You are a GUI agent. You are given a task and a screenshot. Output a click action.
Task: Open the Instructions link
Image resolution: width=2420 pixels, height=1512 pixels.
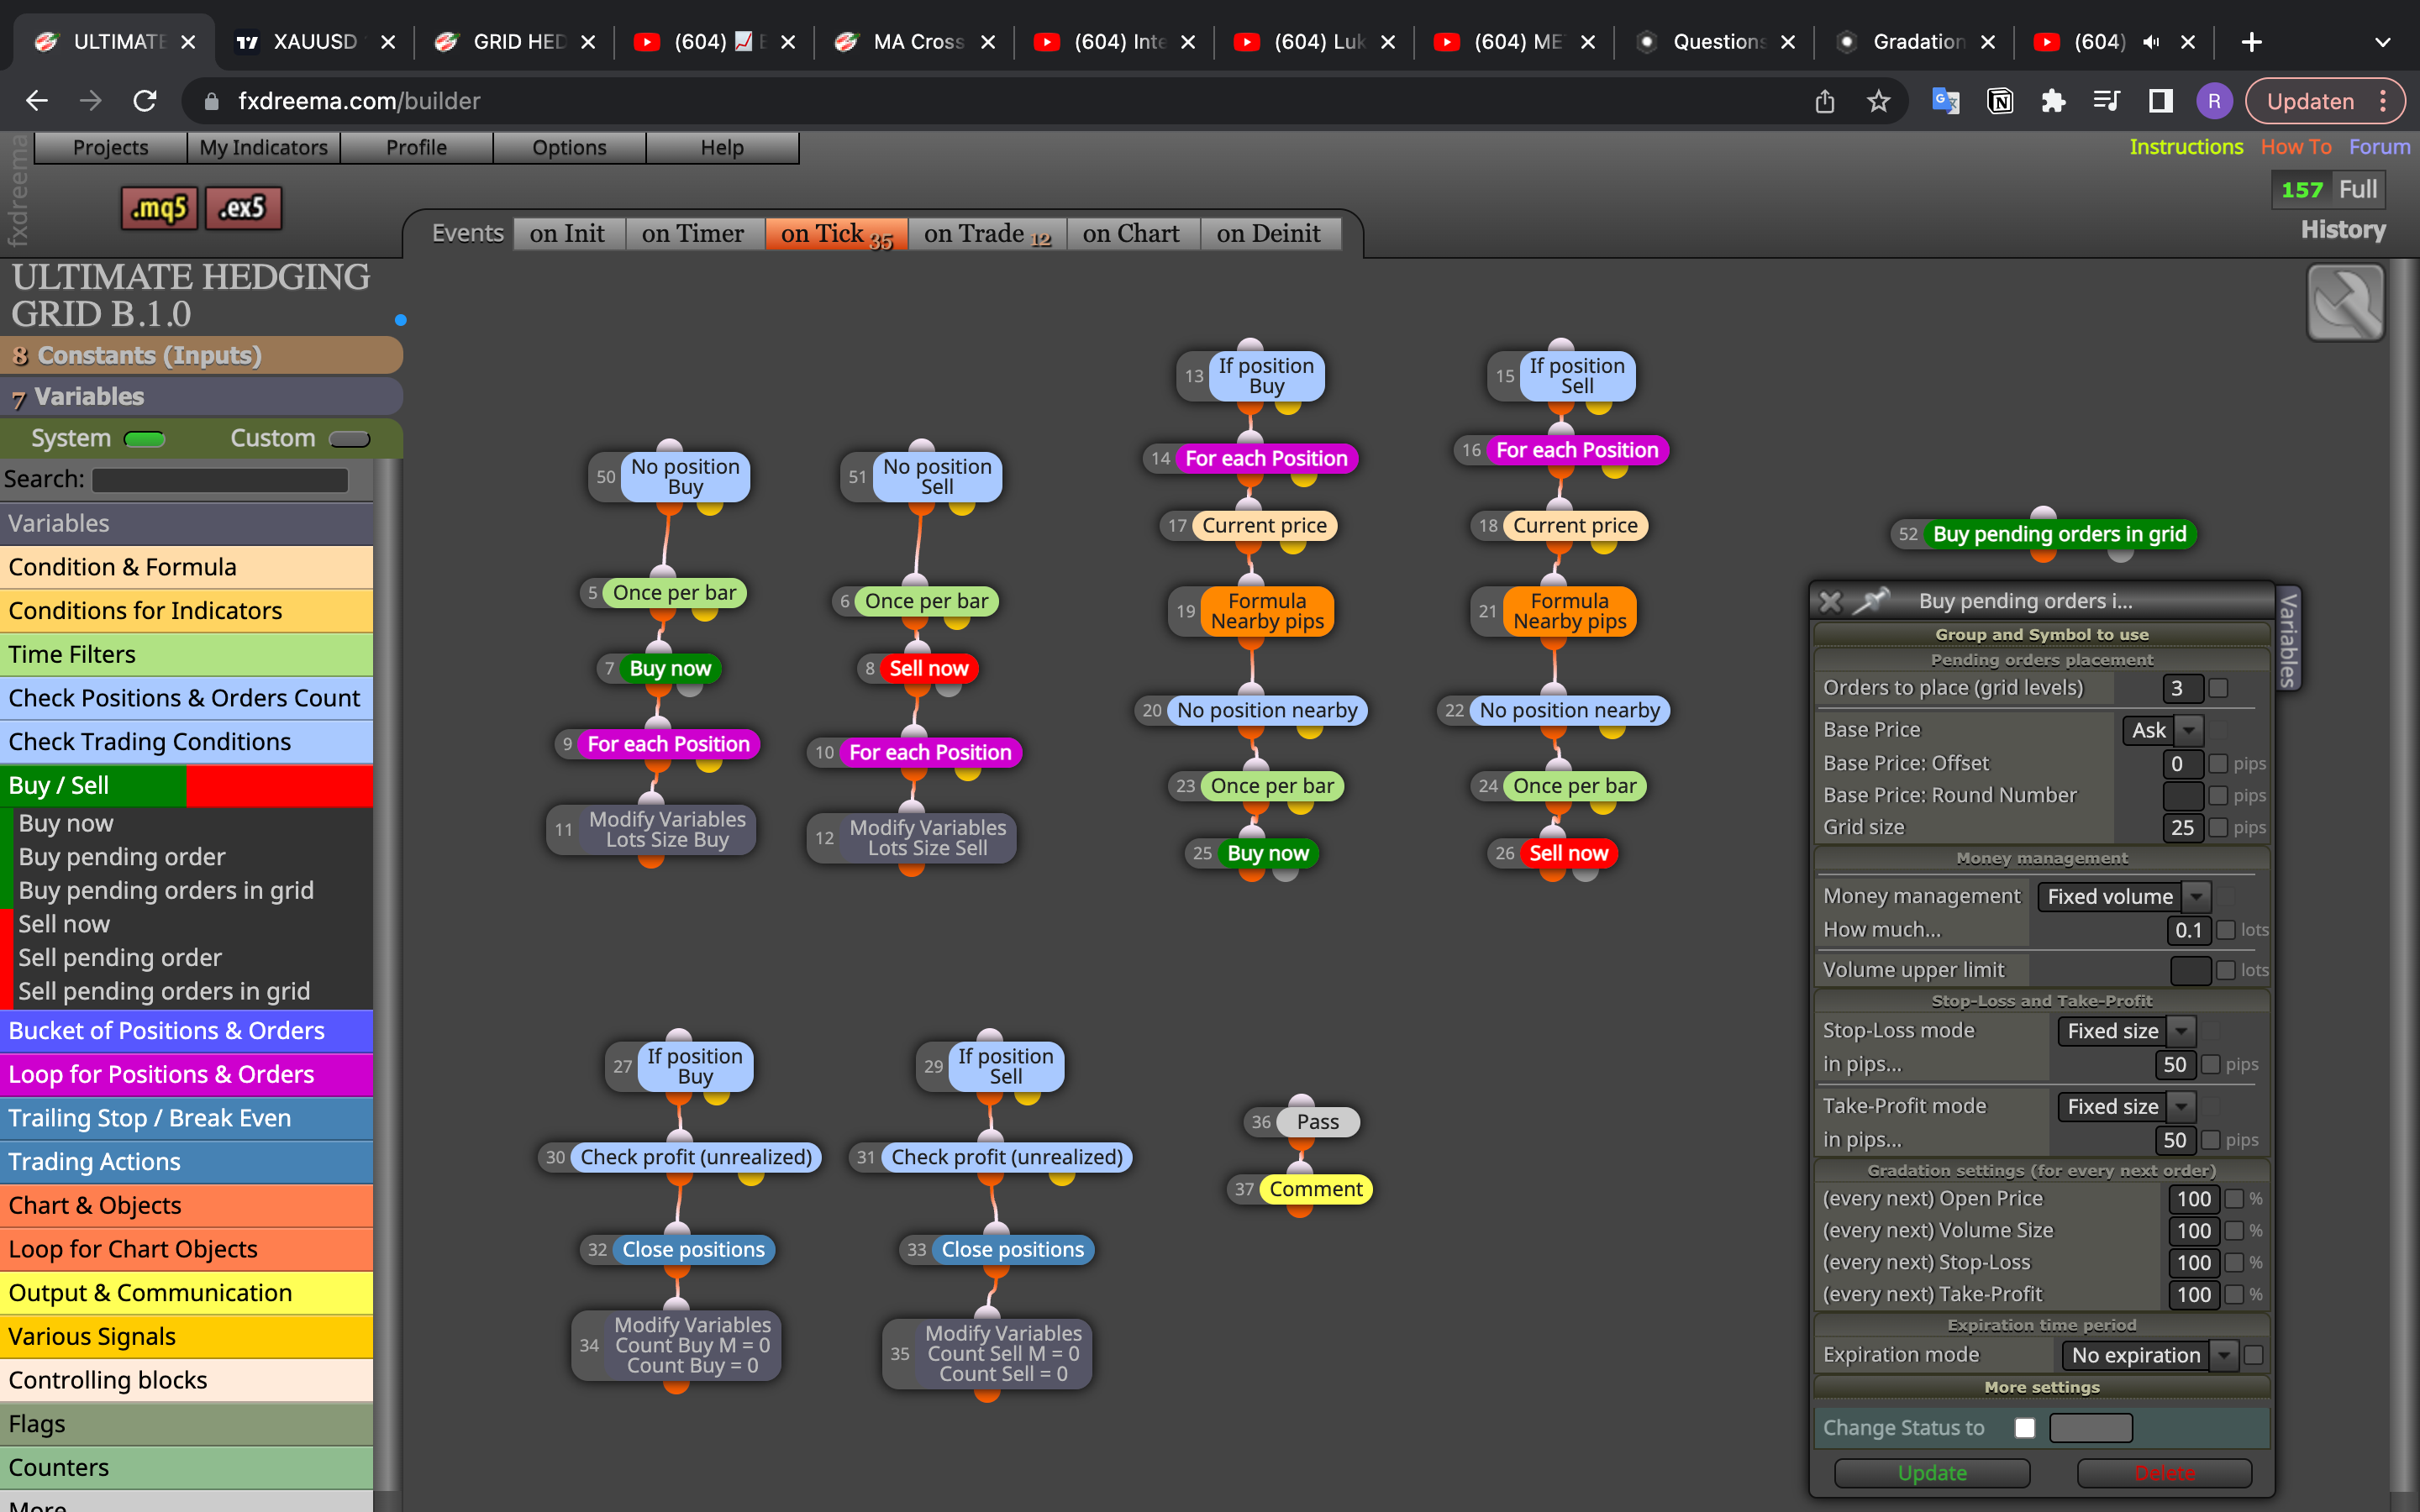point(2186,147)
